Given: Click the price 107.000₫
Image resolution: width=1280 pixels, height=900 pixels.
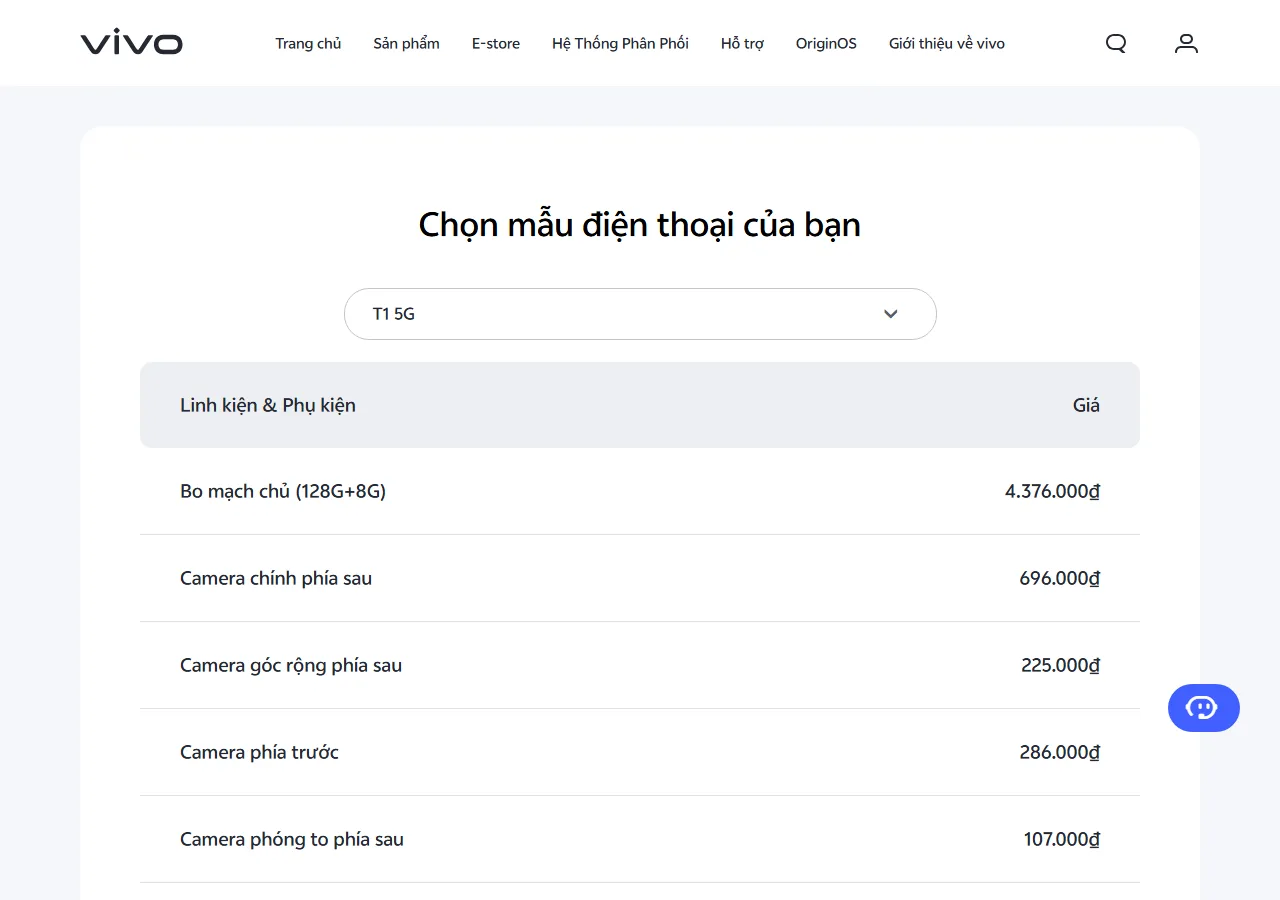Looking at the screenshot, I should pos(1061,839).
